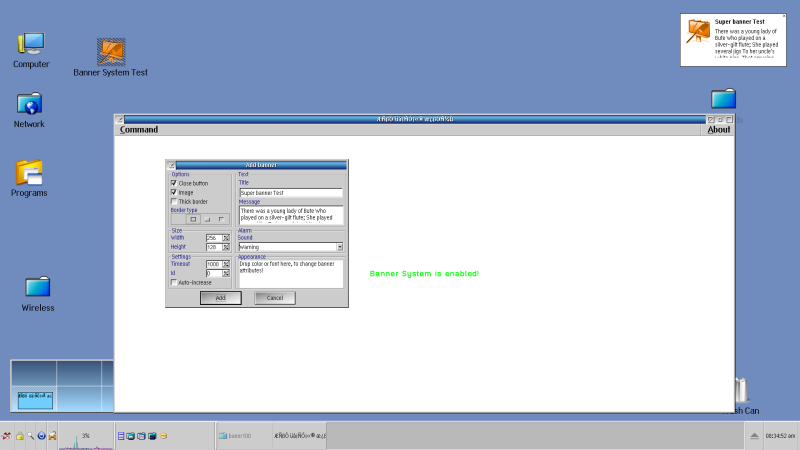Image resolution: width=800 pixels, height=450 pixels.
Task: Open the Network desktop icon
Action: pos(29,104)
